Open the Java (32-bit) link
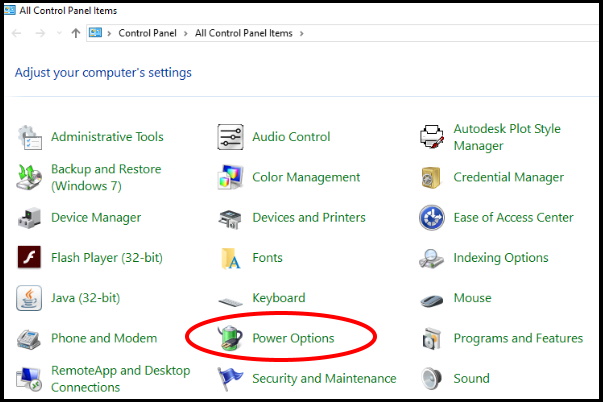Screen dimensions: 603x402 pyautogui.click(x=85, y=298)
